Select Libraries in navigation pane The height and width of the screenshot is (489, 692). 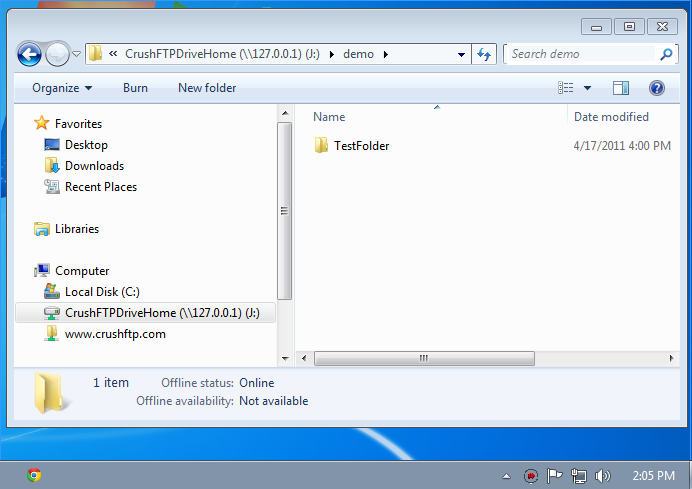coord(77,229)
